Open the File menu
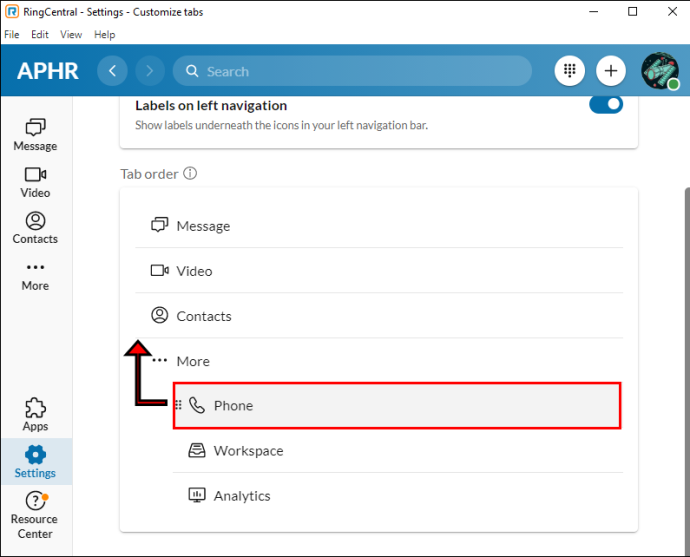The width and height of the screenshot is (690, 557). click(12, 34)
